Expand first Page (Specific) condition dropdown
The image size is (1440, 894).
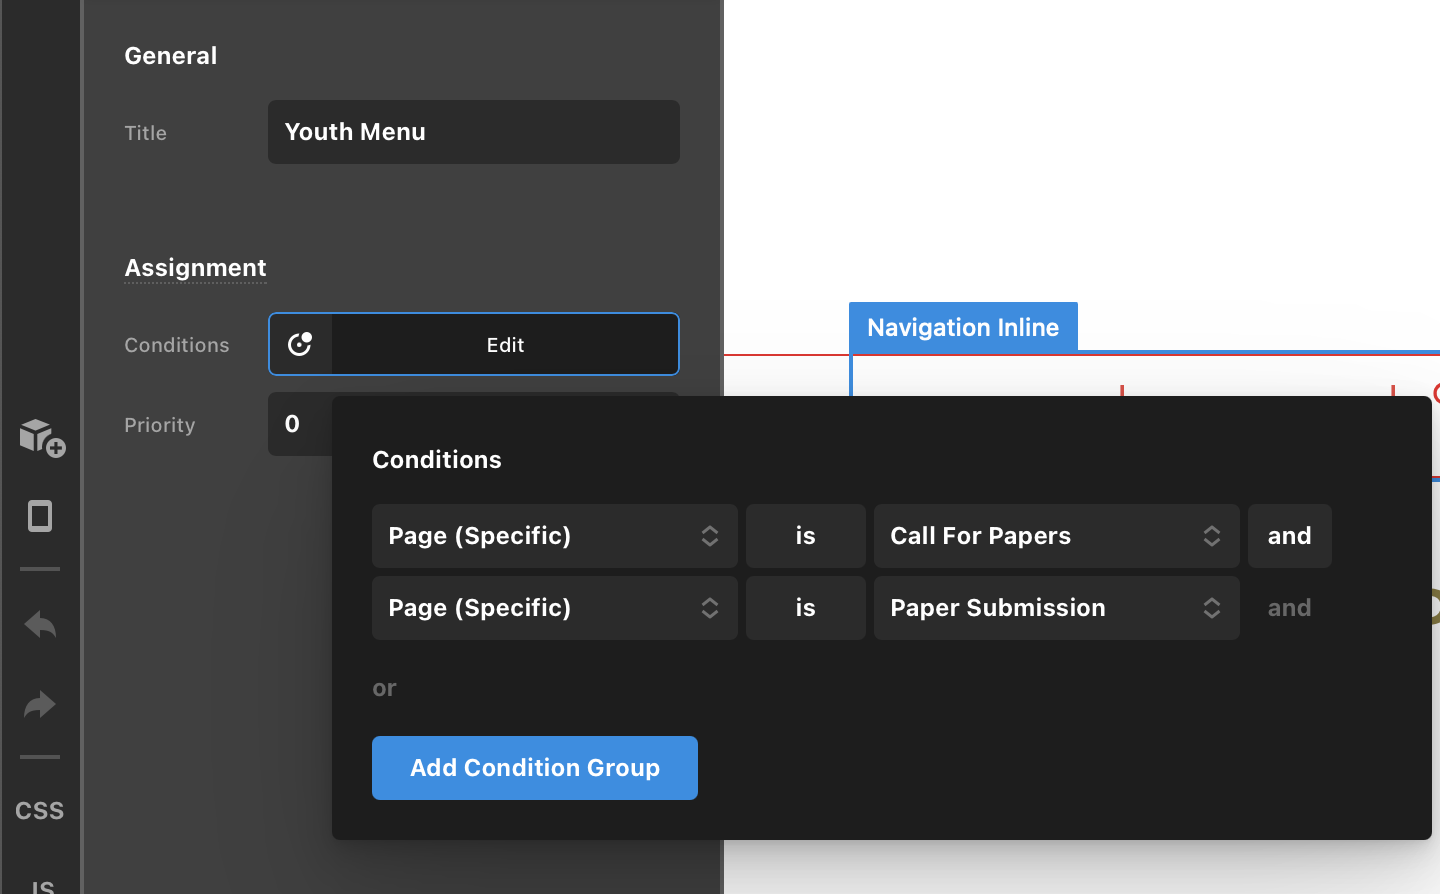[x=555, y=536]
